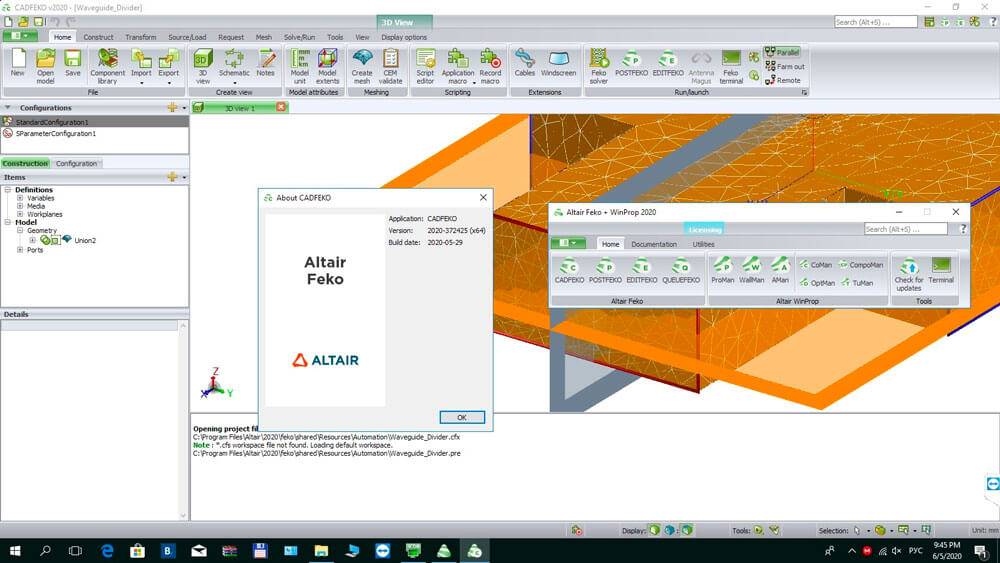Toggle the Parallel run option
1000x563 pixels.
[782, 52]
